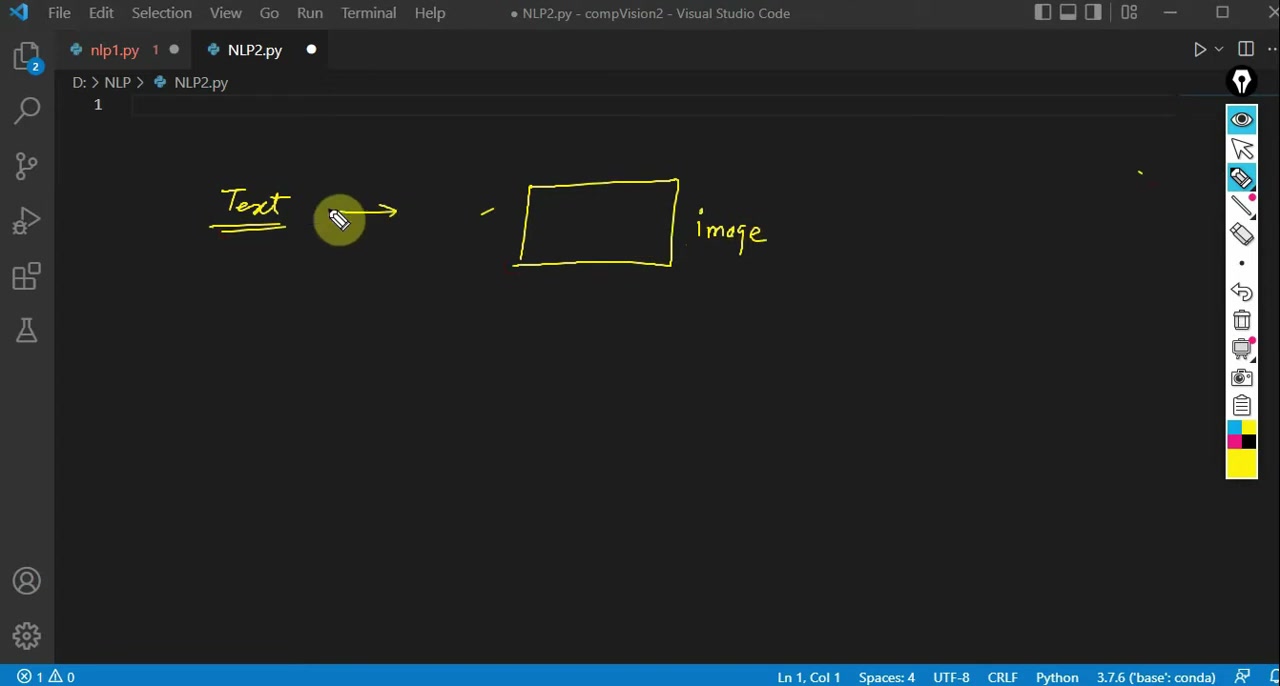Pick the yellow color swatch
Viewport: 1280px width, 686px height.
1241,464
